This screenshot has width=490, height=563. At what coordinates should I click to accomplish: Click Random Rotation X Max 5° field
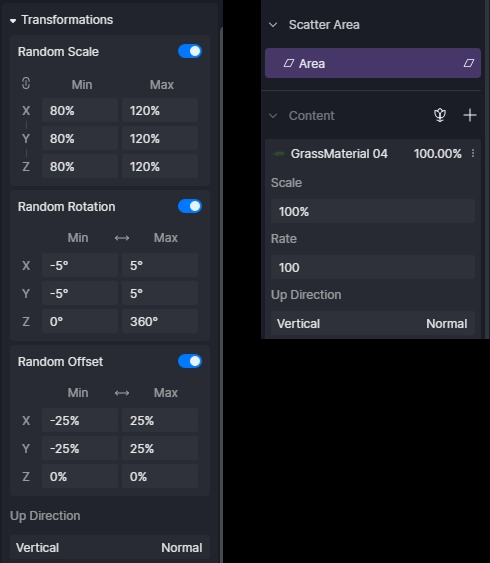pyautogui.click(x=160, y=265)
